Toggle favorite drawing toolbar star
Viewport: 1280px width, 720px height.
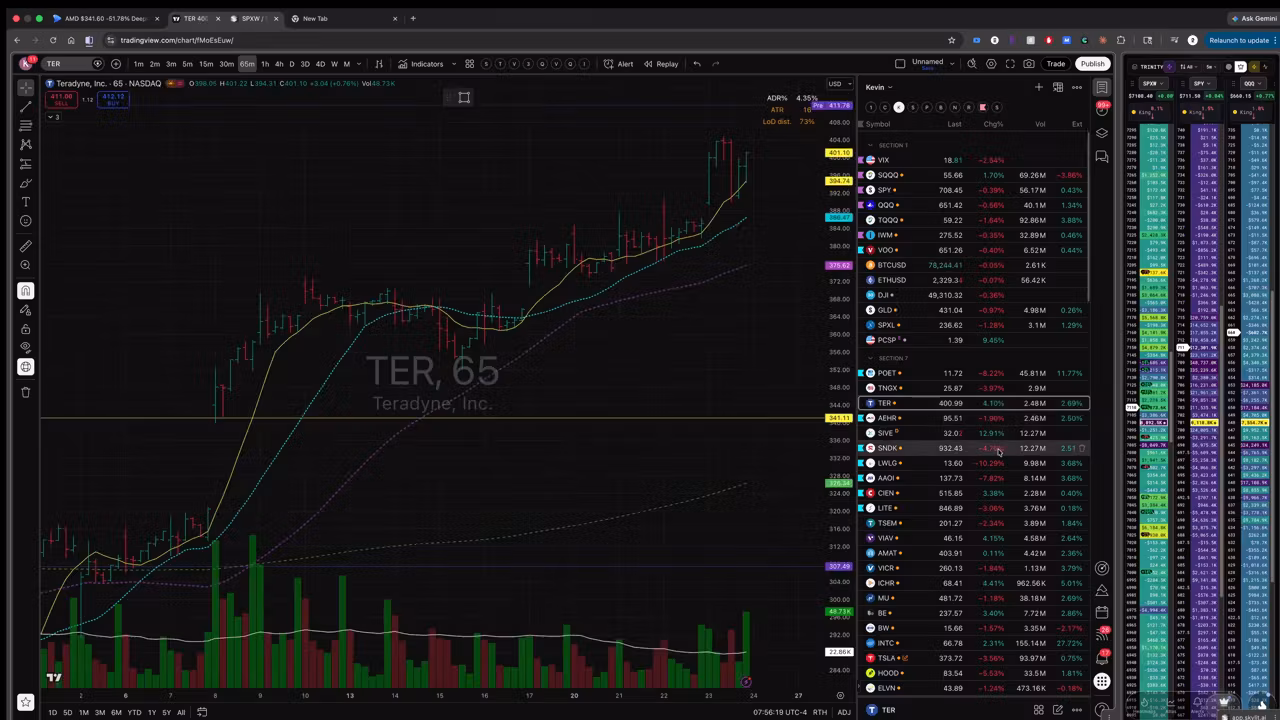click(x=26, y=703)
